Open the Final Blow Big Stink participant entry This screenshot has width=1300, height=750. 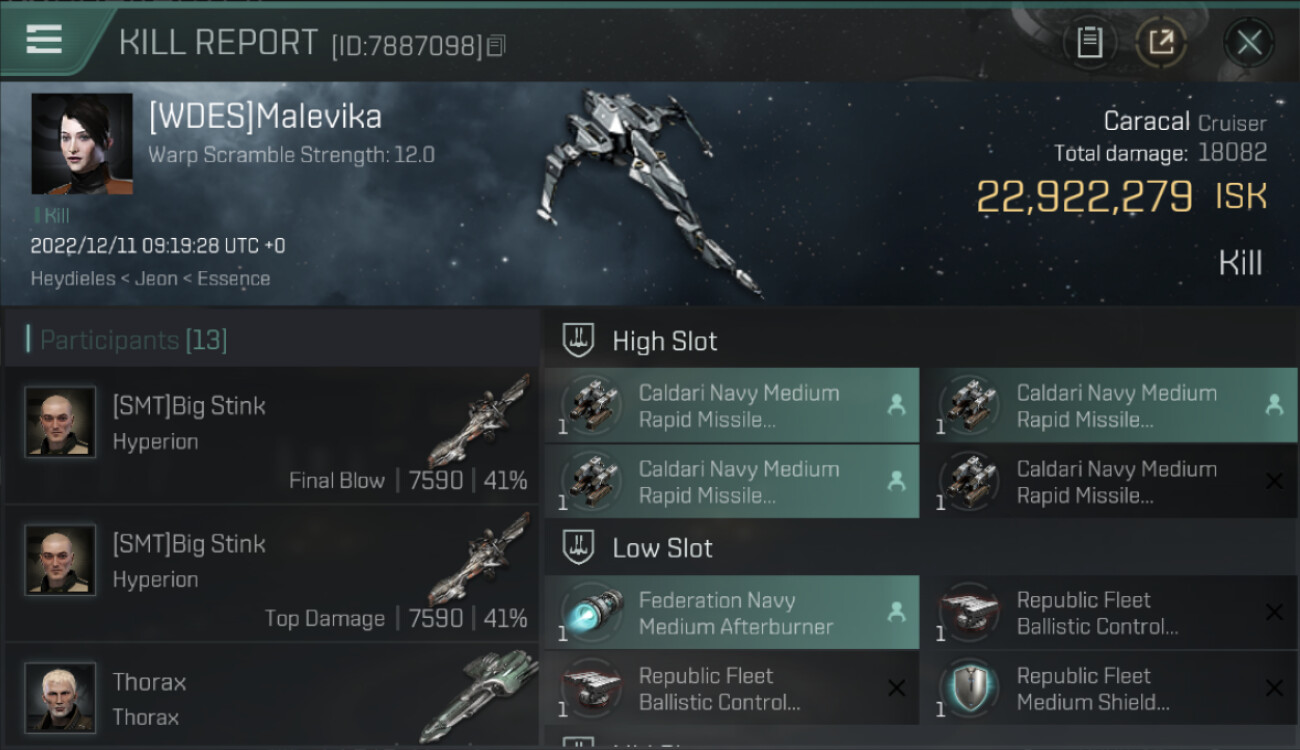point(272,435)
